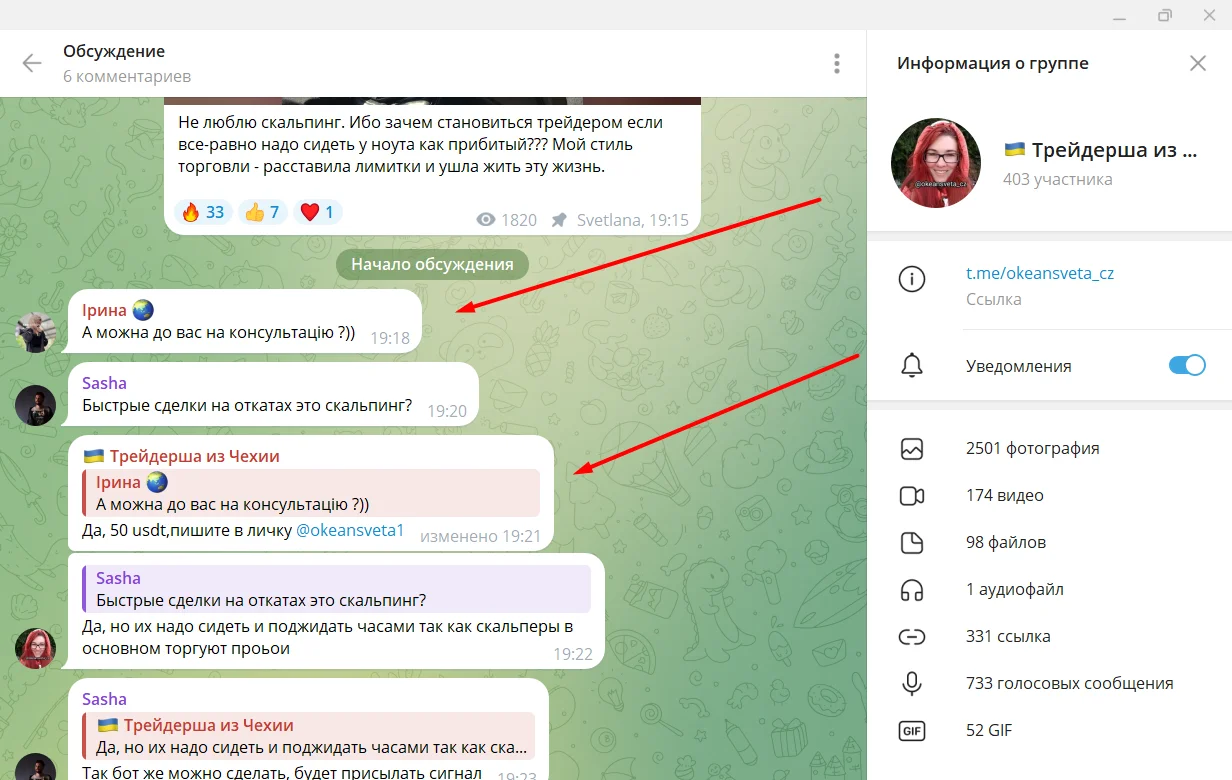Jump to quoted Ірина message in reply
The height and width of the screenshot is (780, 1232).
(311, 493)
